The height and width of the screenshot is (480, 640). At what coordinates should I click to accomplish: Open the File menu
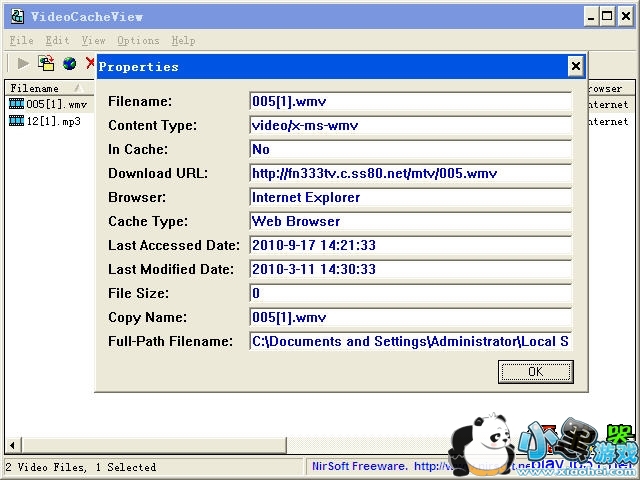coord(21,40)
